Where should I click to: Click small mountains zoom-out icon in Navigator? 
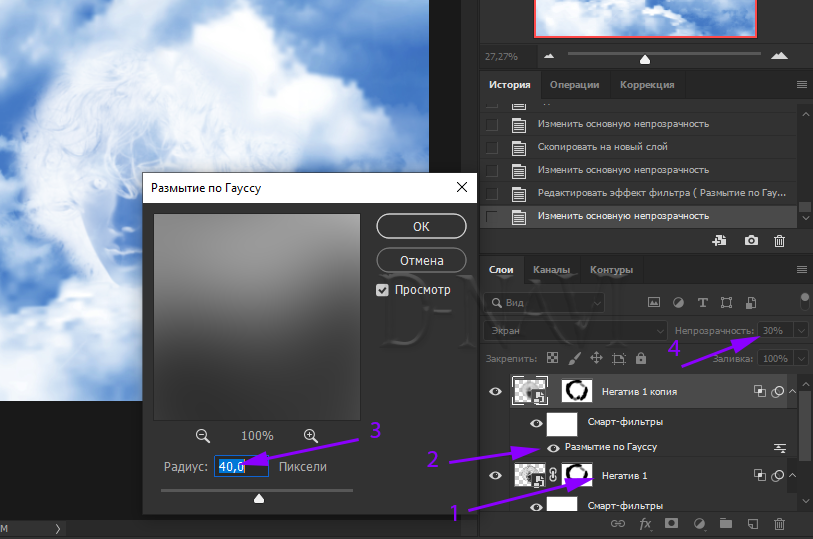point(549,55)
